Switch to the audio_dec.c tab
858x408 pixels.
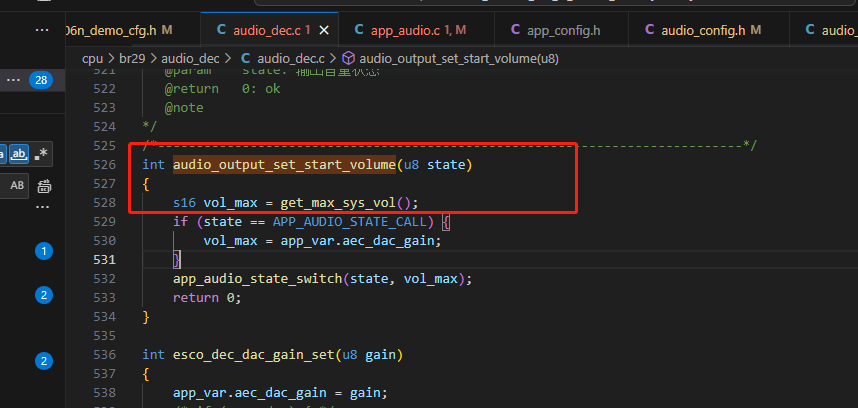click(269, 31)
